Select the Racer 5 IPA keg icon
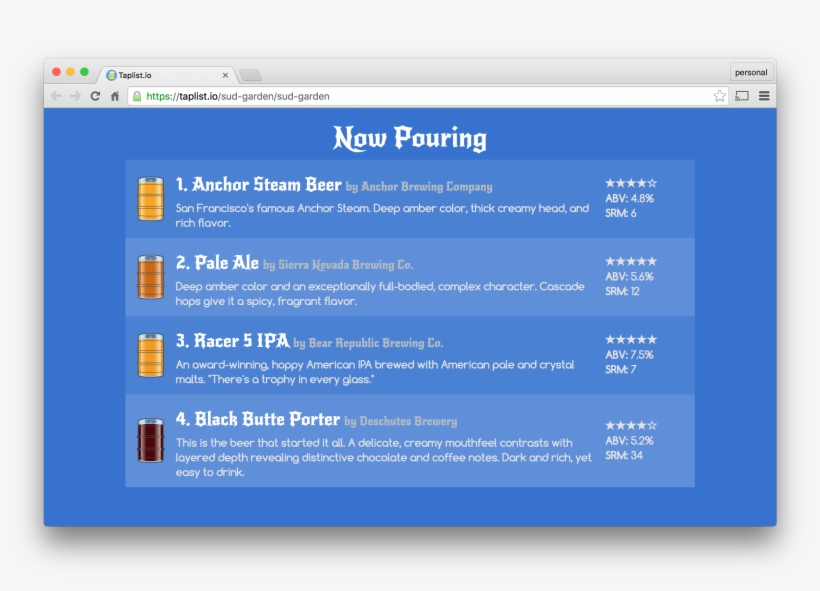This screenshot has width=820, height=591. pyautogui.click(x=150, y=357)
